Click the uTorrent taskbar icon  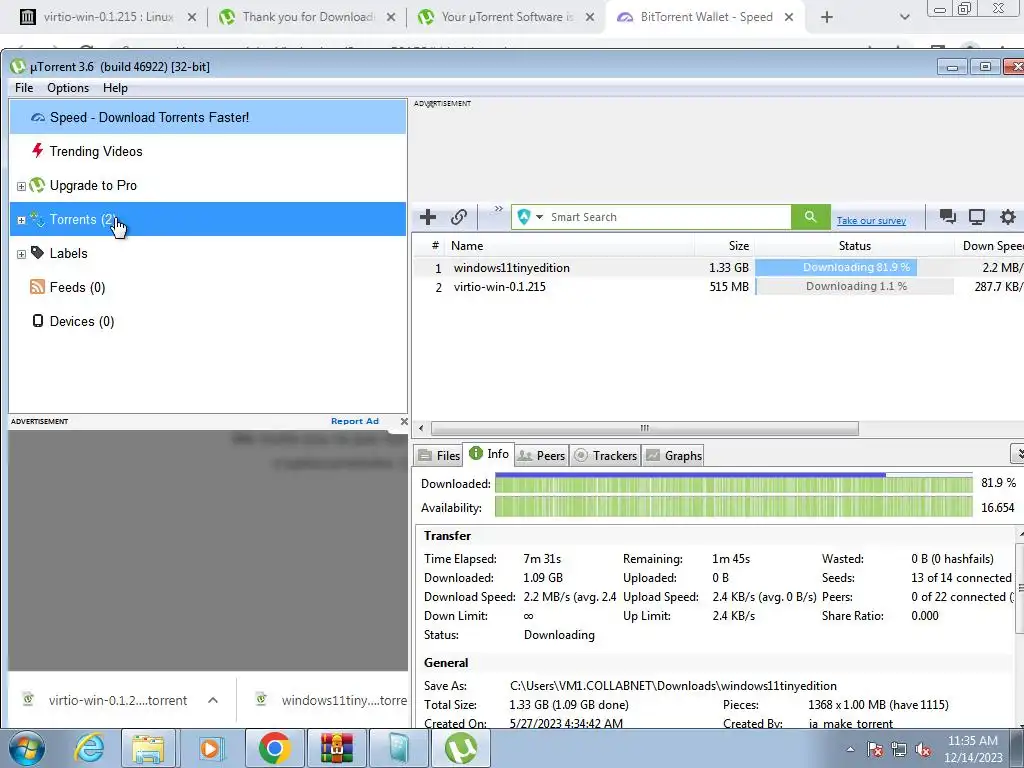click(460, 748)
